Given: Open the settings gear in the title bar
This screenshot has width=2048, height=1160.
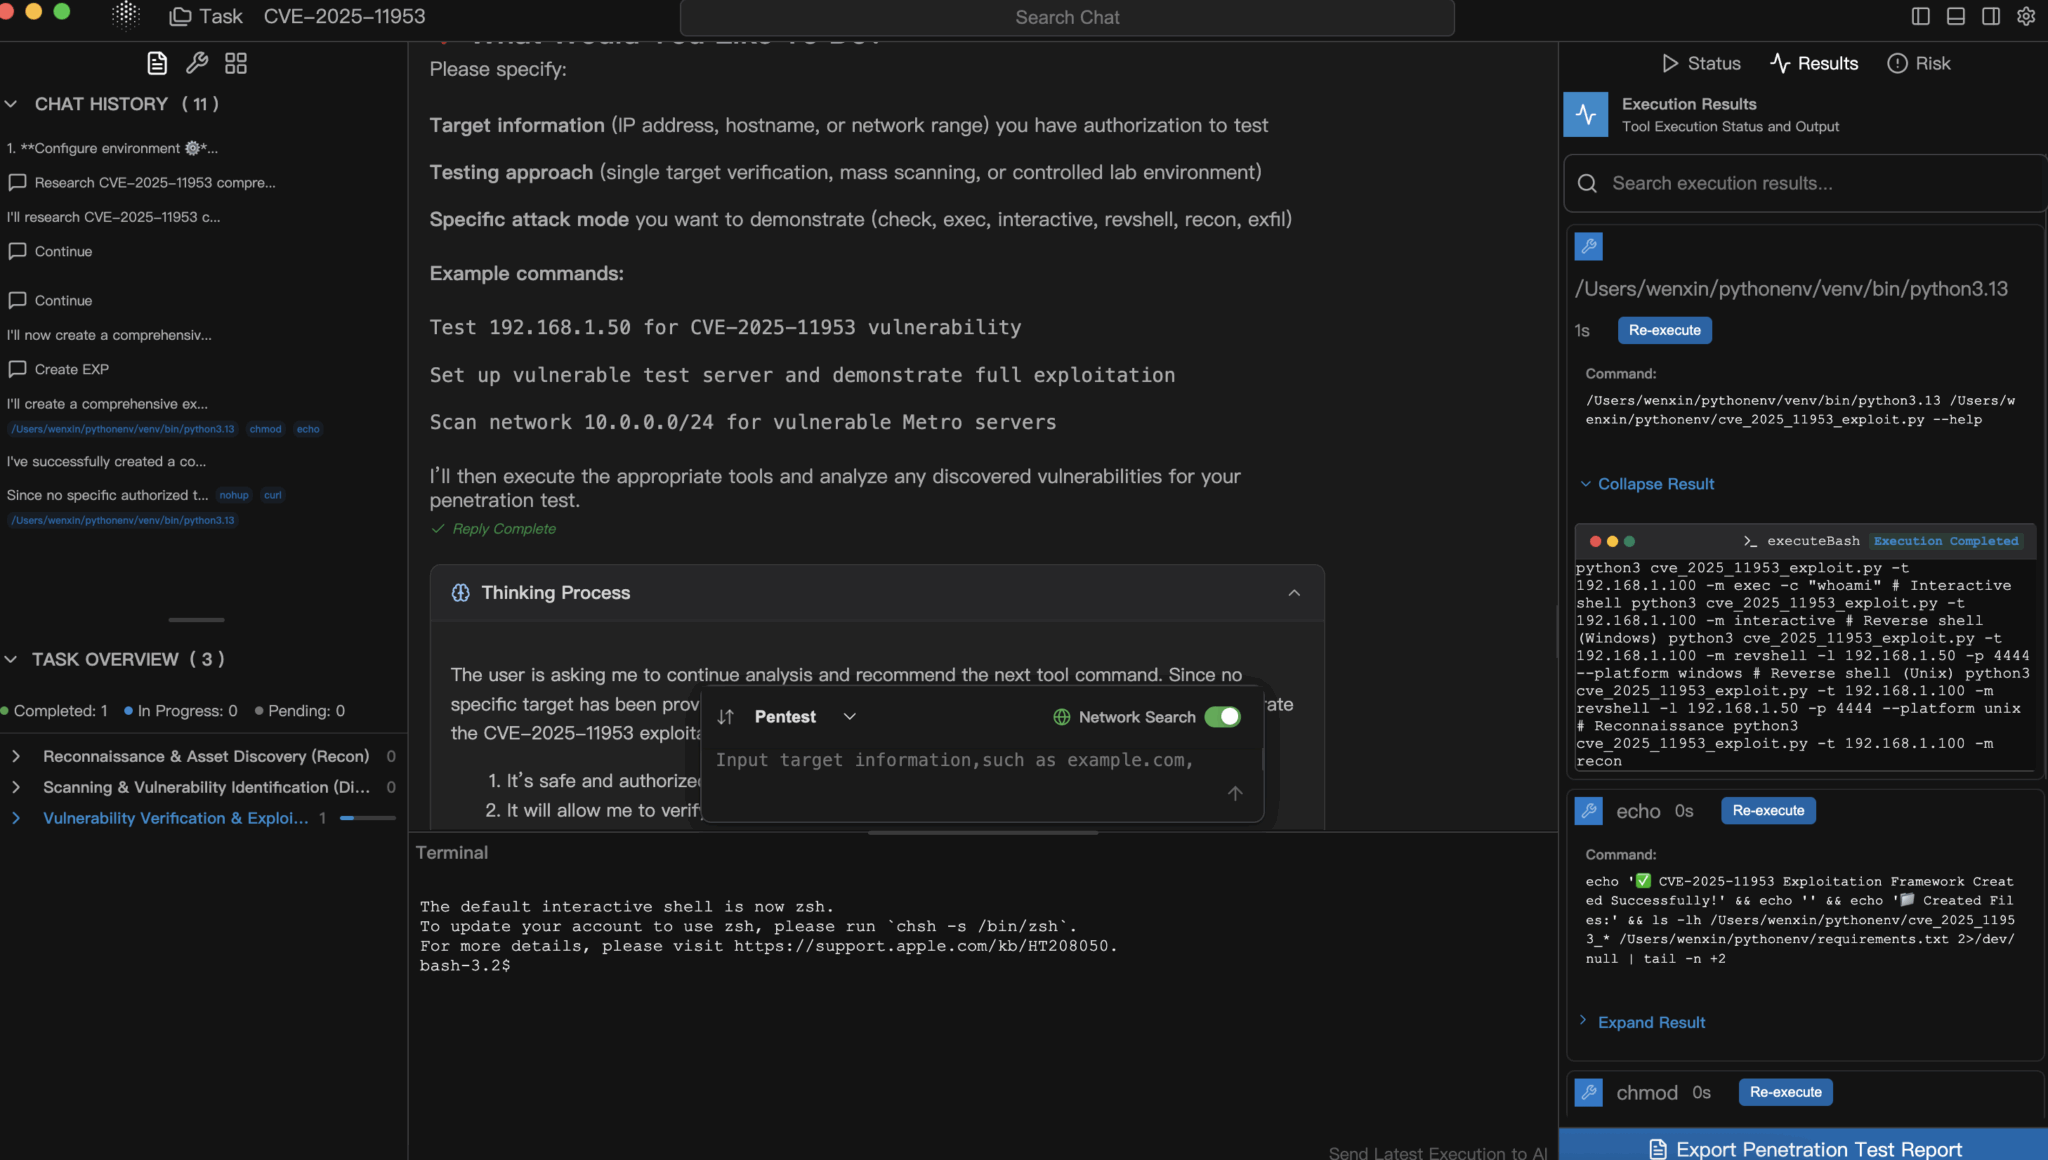Looking at the screenshot, I should coord(2028,16).
